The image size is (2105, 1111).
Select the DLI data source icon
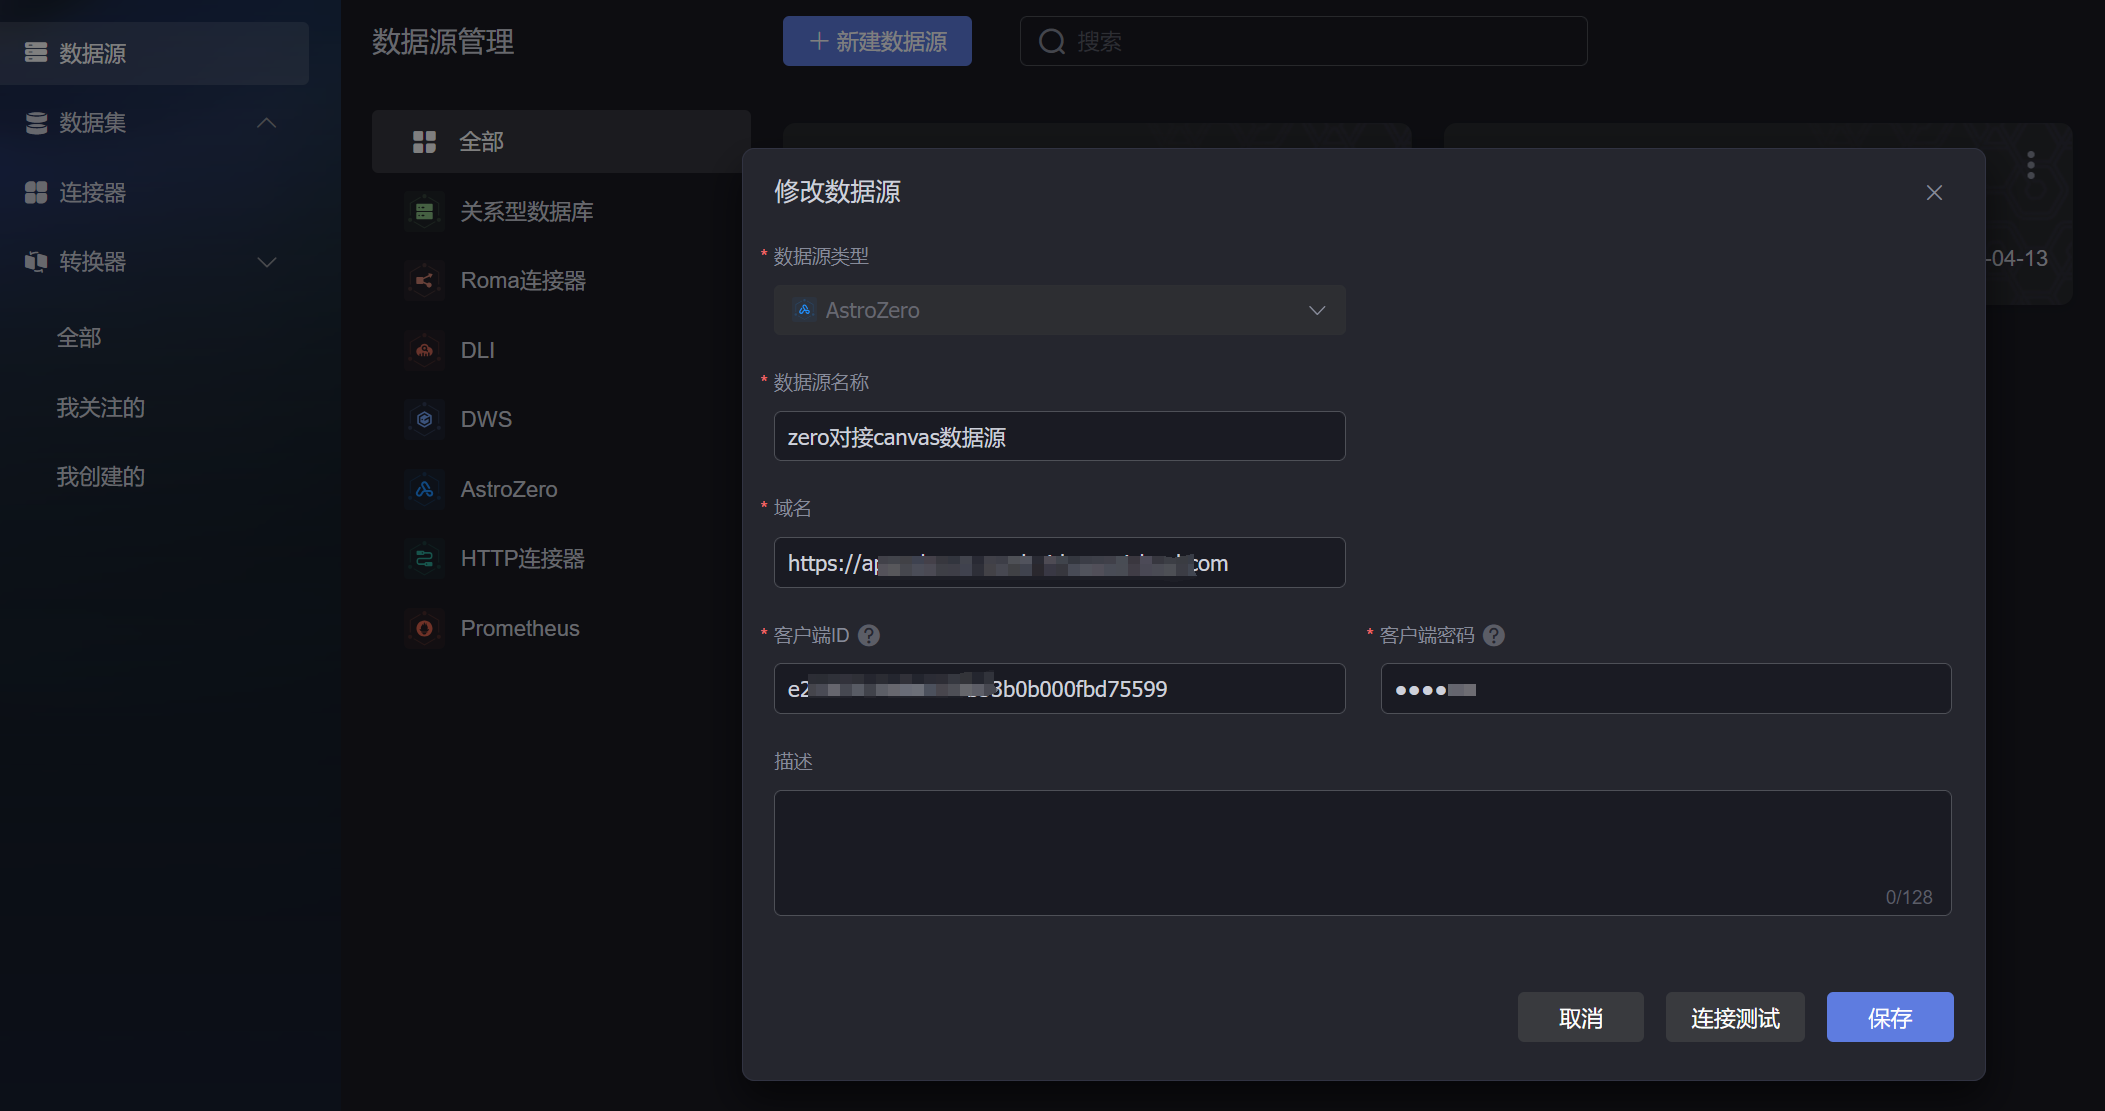pyautogui.click(x=424, y=350)
